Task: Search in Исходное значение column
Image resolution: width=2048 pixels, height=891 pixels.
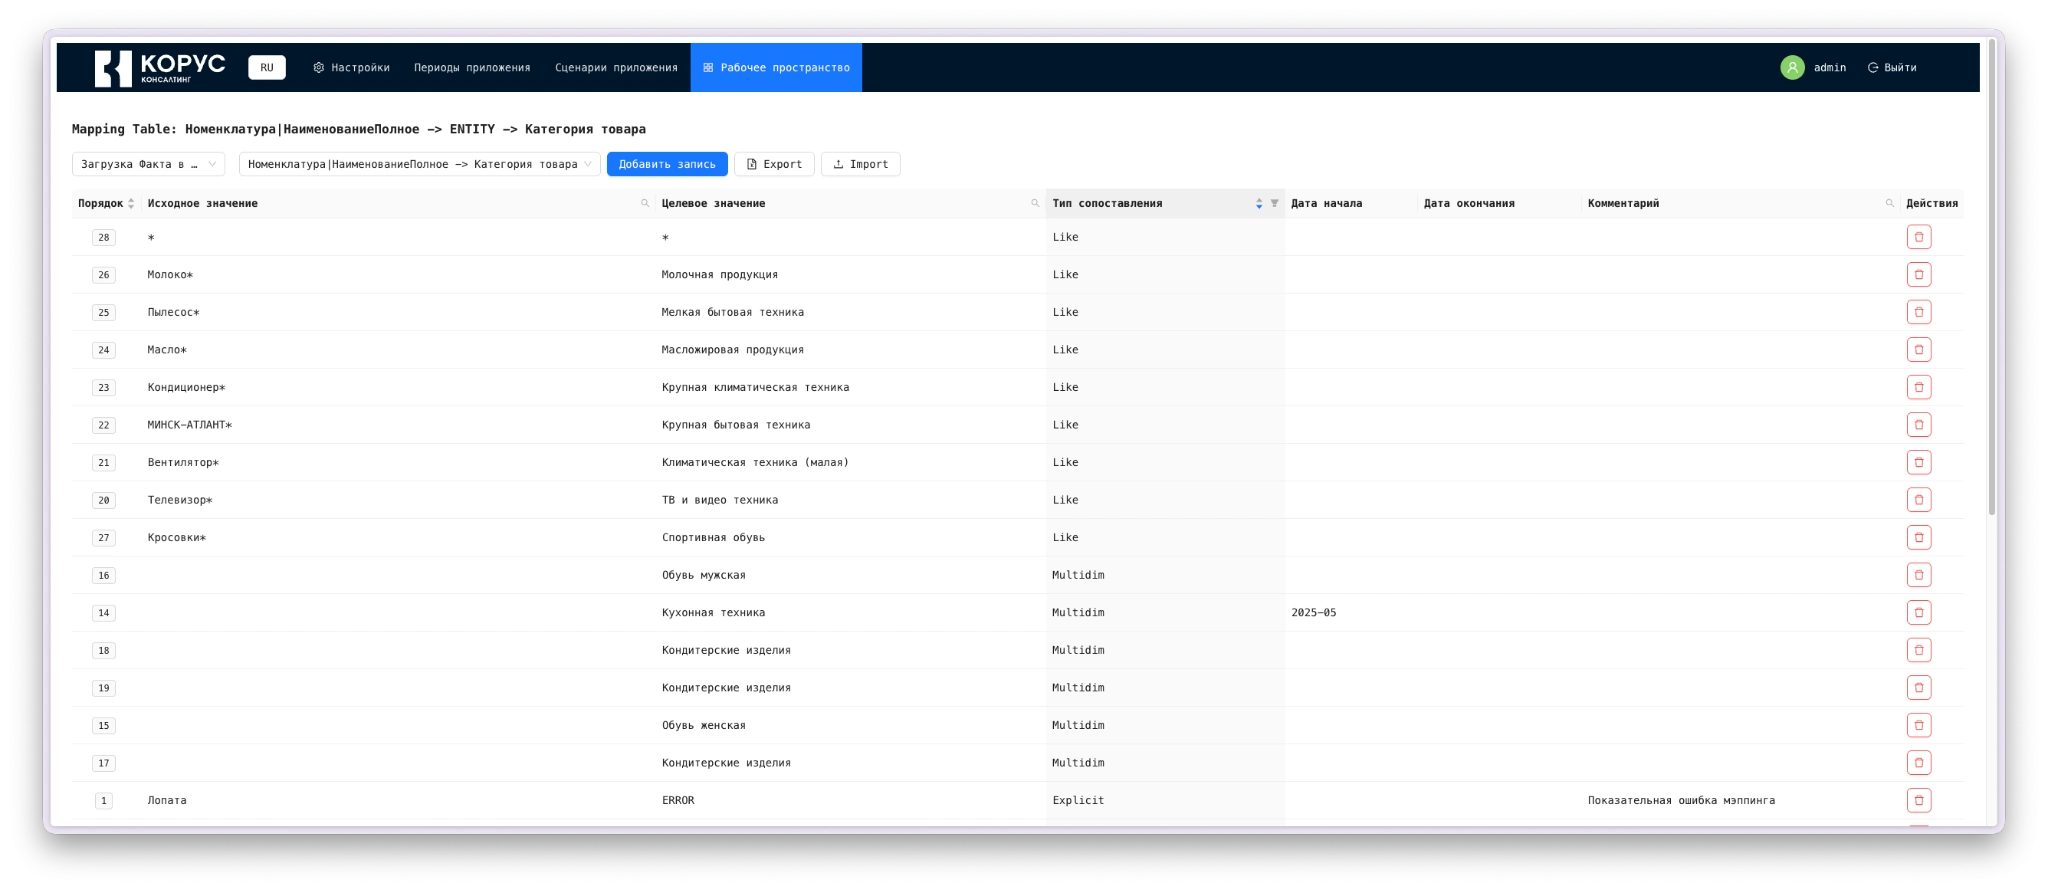Action: tap(645, 203)
